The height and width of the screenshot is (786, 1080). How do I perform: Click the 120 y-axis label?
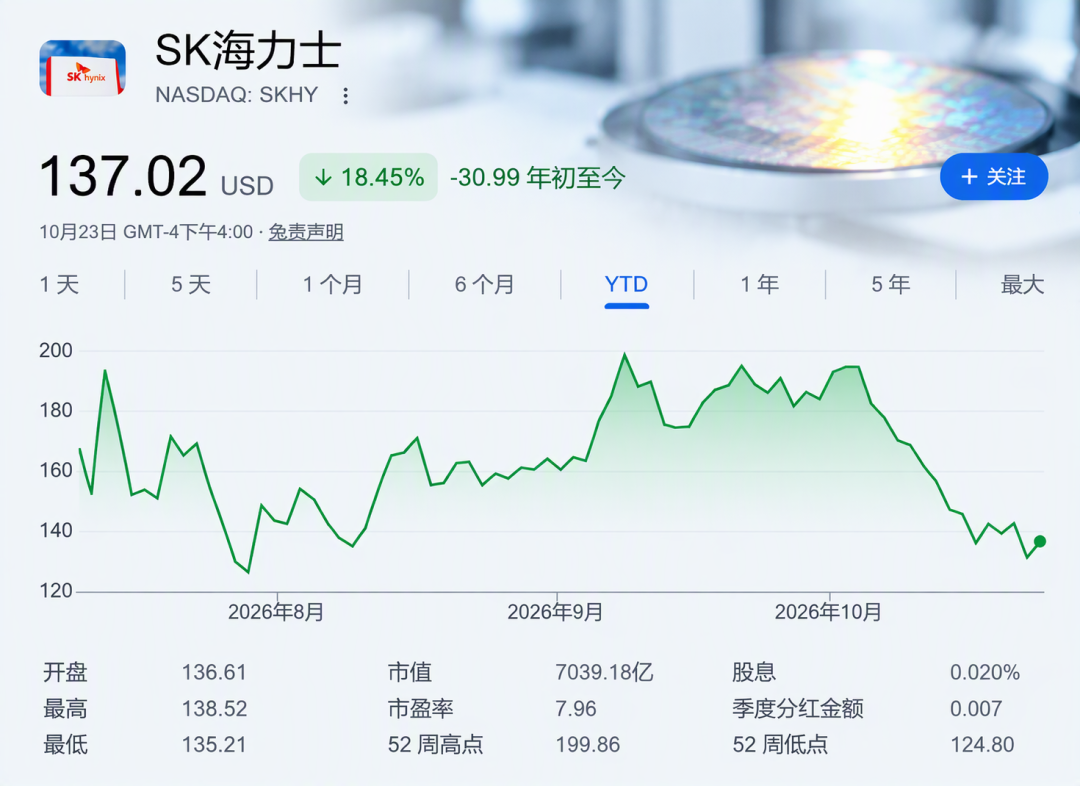(56, 591)
